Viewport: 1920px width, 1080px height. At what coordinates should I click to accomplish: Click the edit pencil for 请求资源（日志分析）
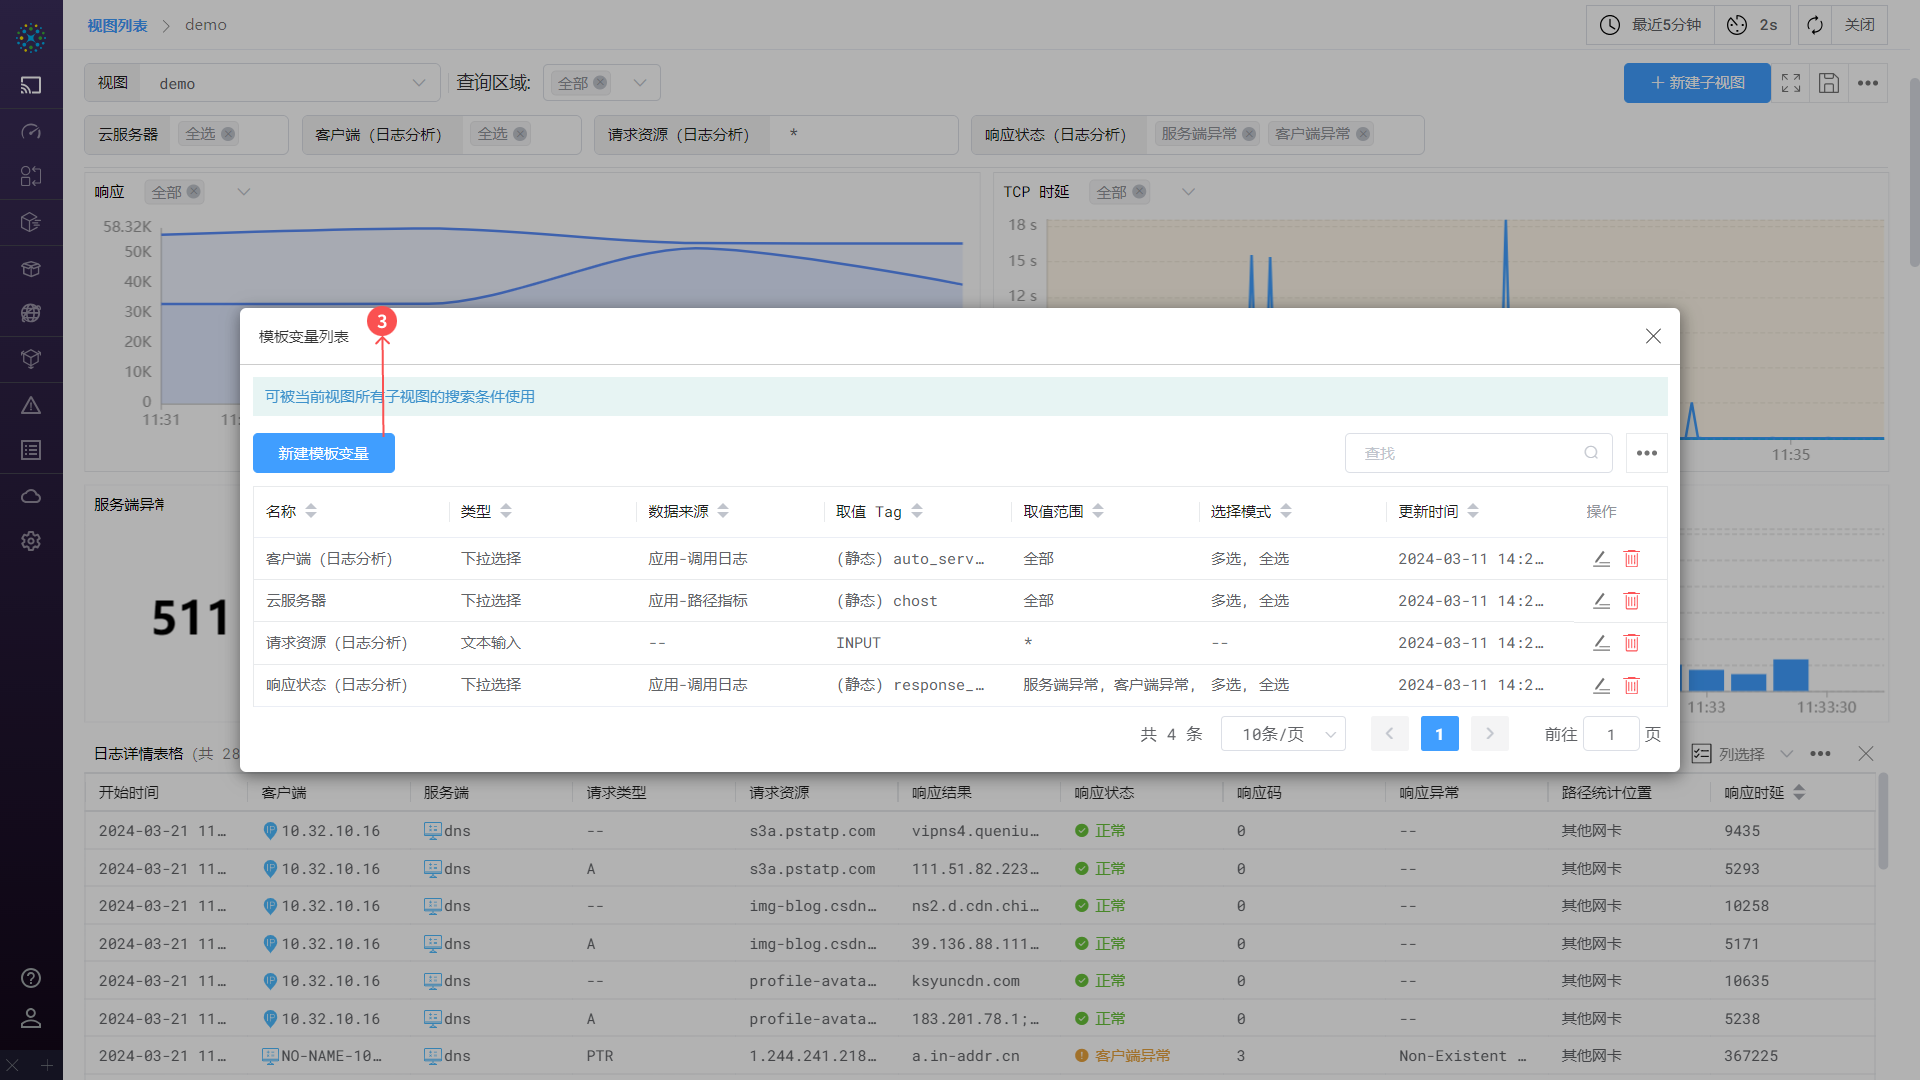1601,643
